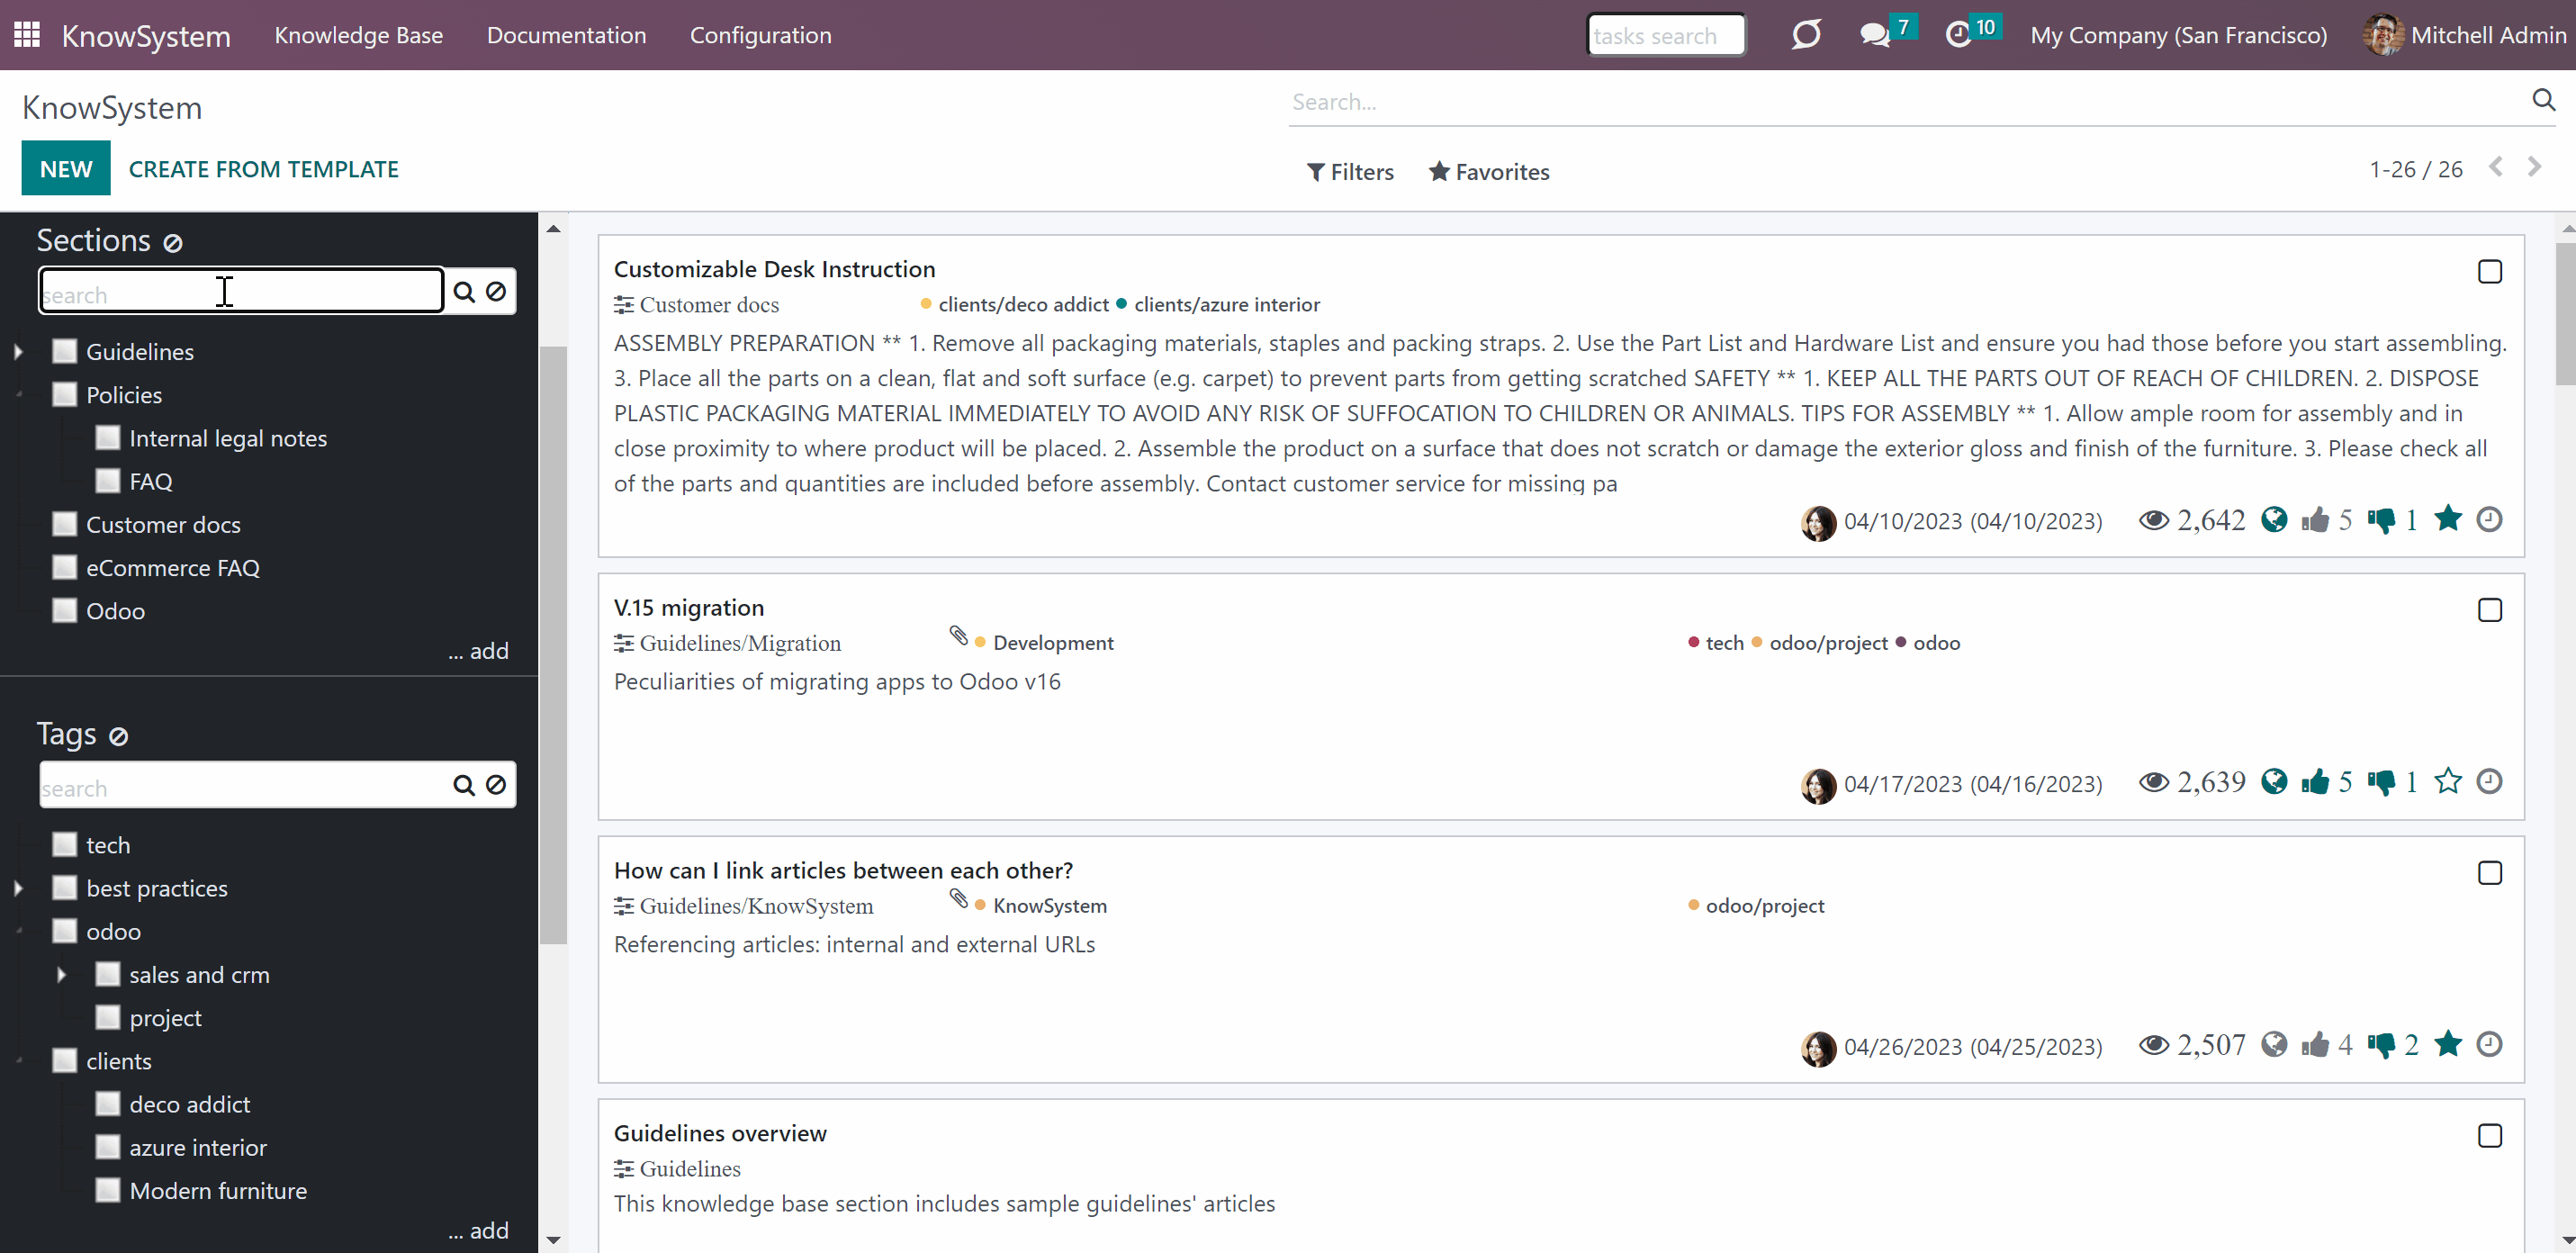The height and width of the screenshot is (1253, 2576).
Task: Open the Configuration menu
Action: 760,35
